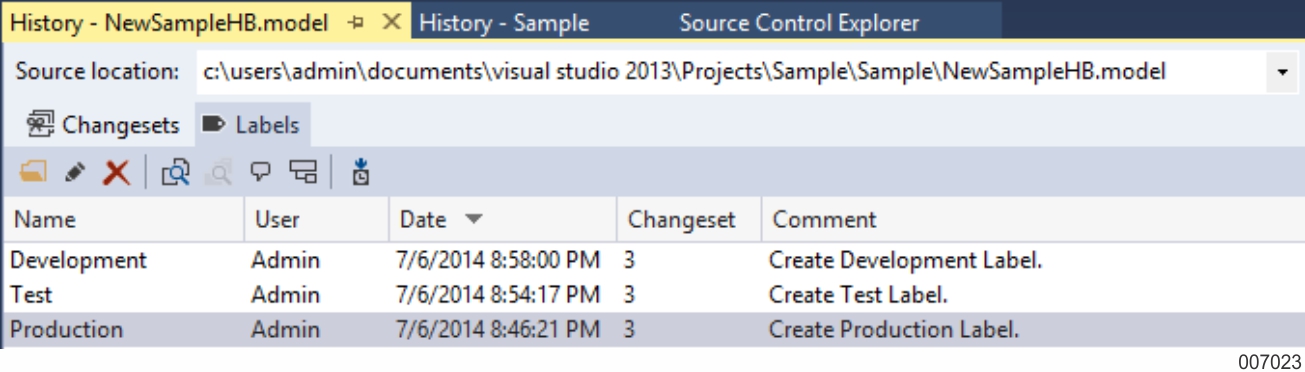This screenshot has height=372, width=1305.
Task: Open the Source Control Explorer tab
Action: [799, 23]
